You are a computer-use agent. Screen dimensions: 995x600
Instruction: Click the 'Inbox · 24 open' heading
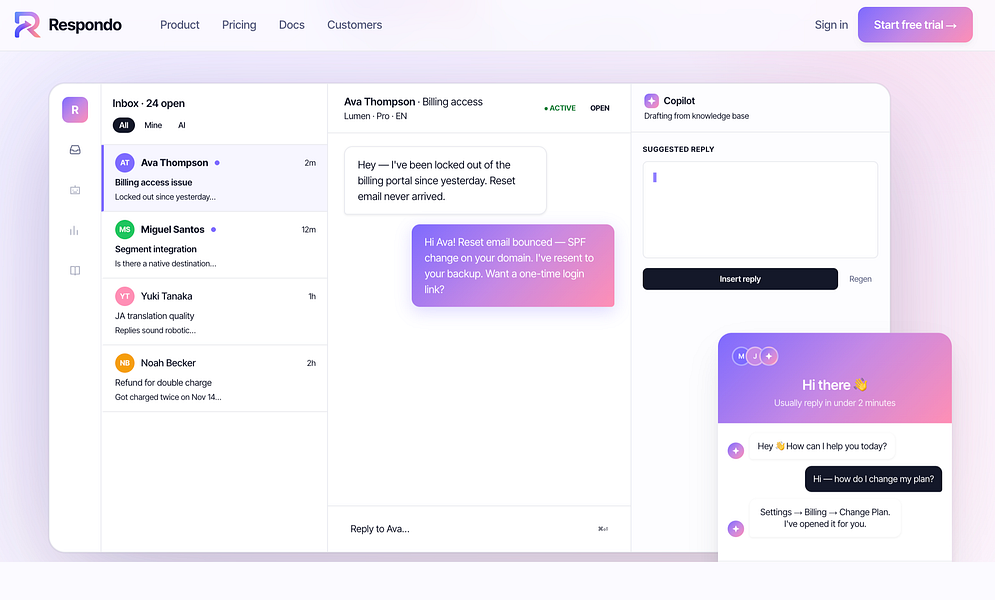(148, 103)
